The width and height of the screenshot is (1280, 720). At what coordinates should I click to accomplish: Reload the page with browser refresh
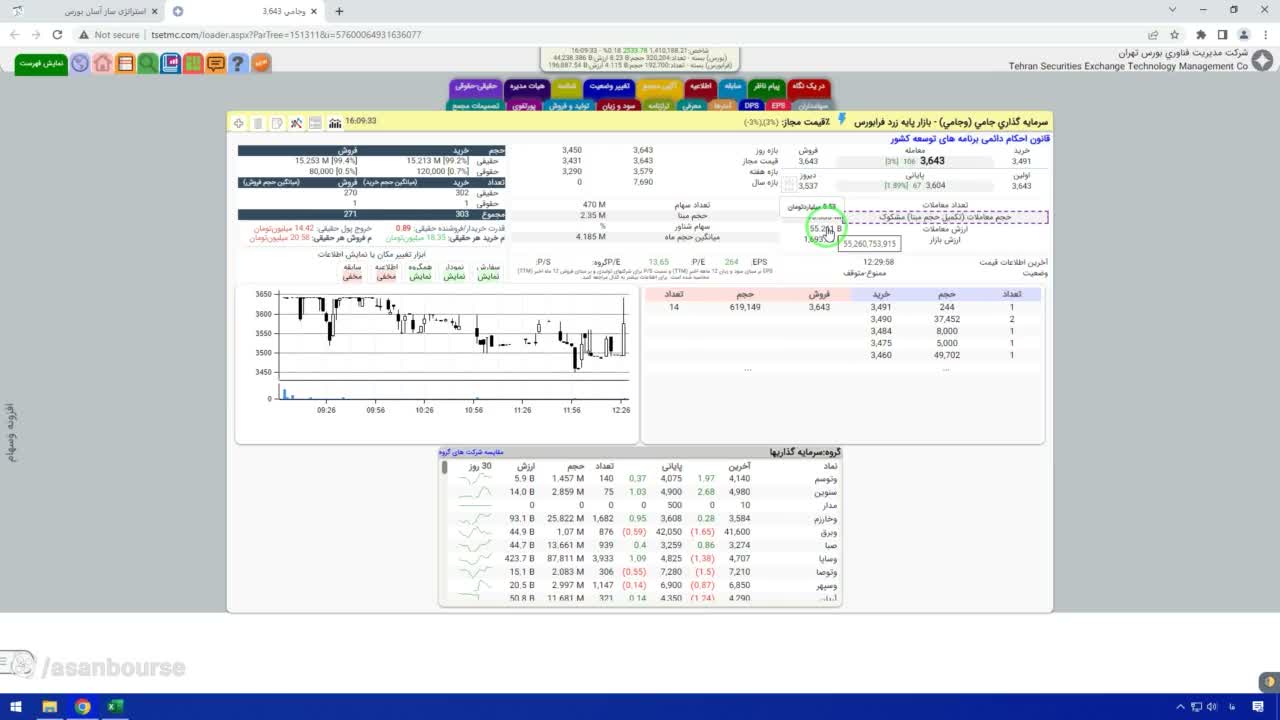click(x=57, y=34)
